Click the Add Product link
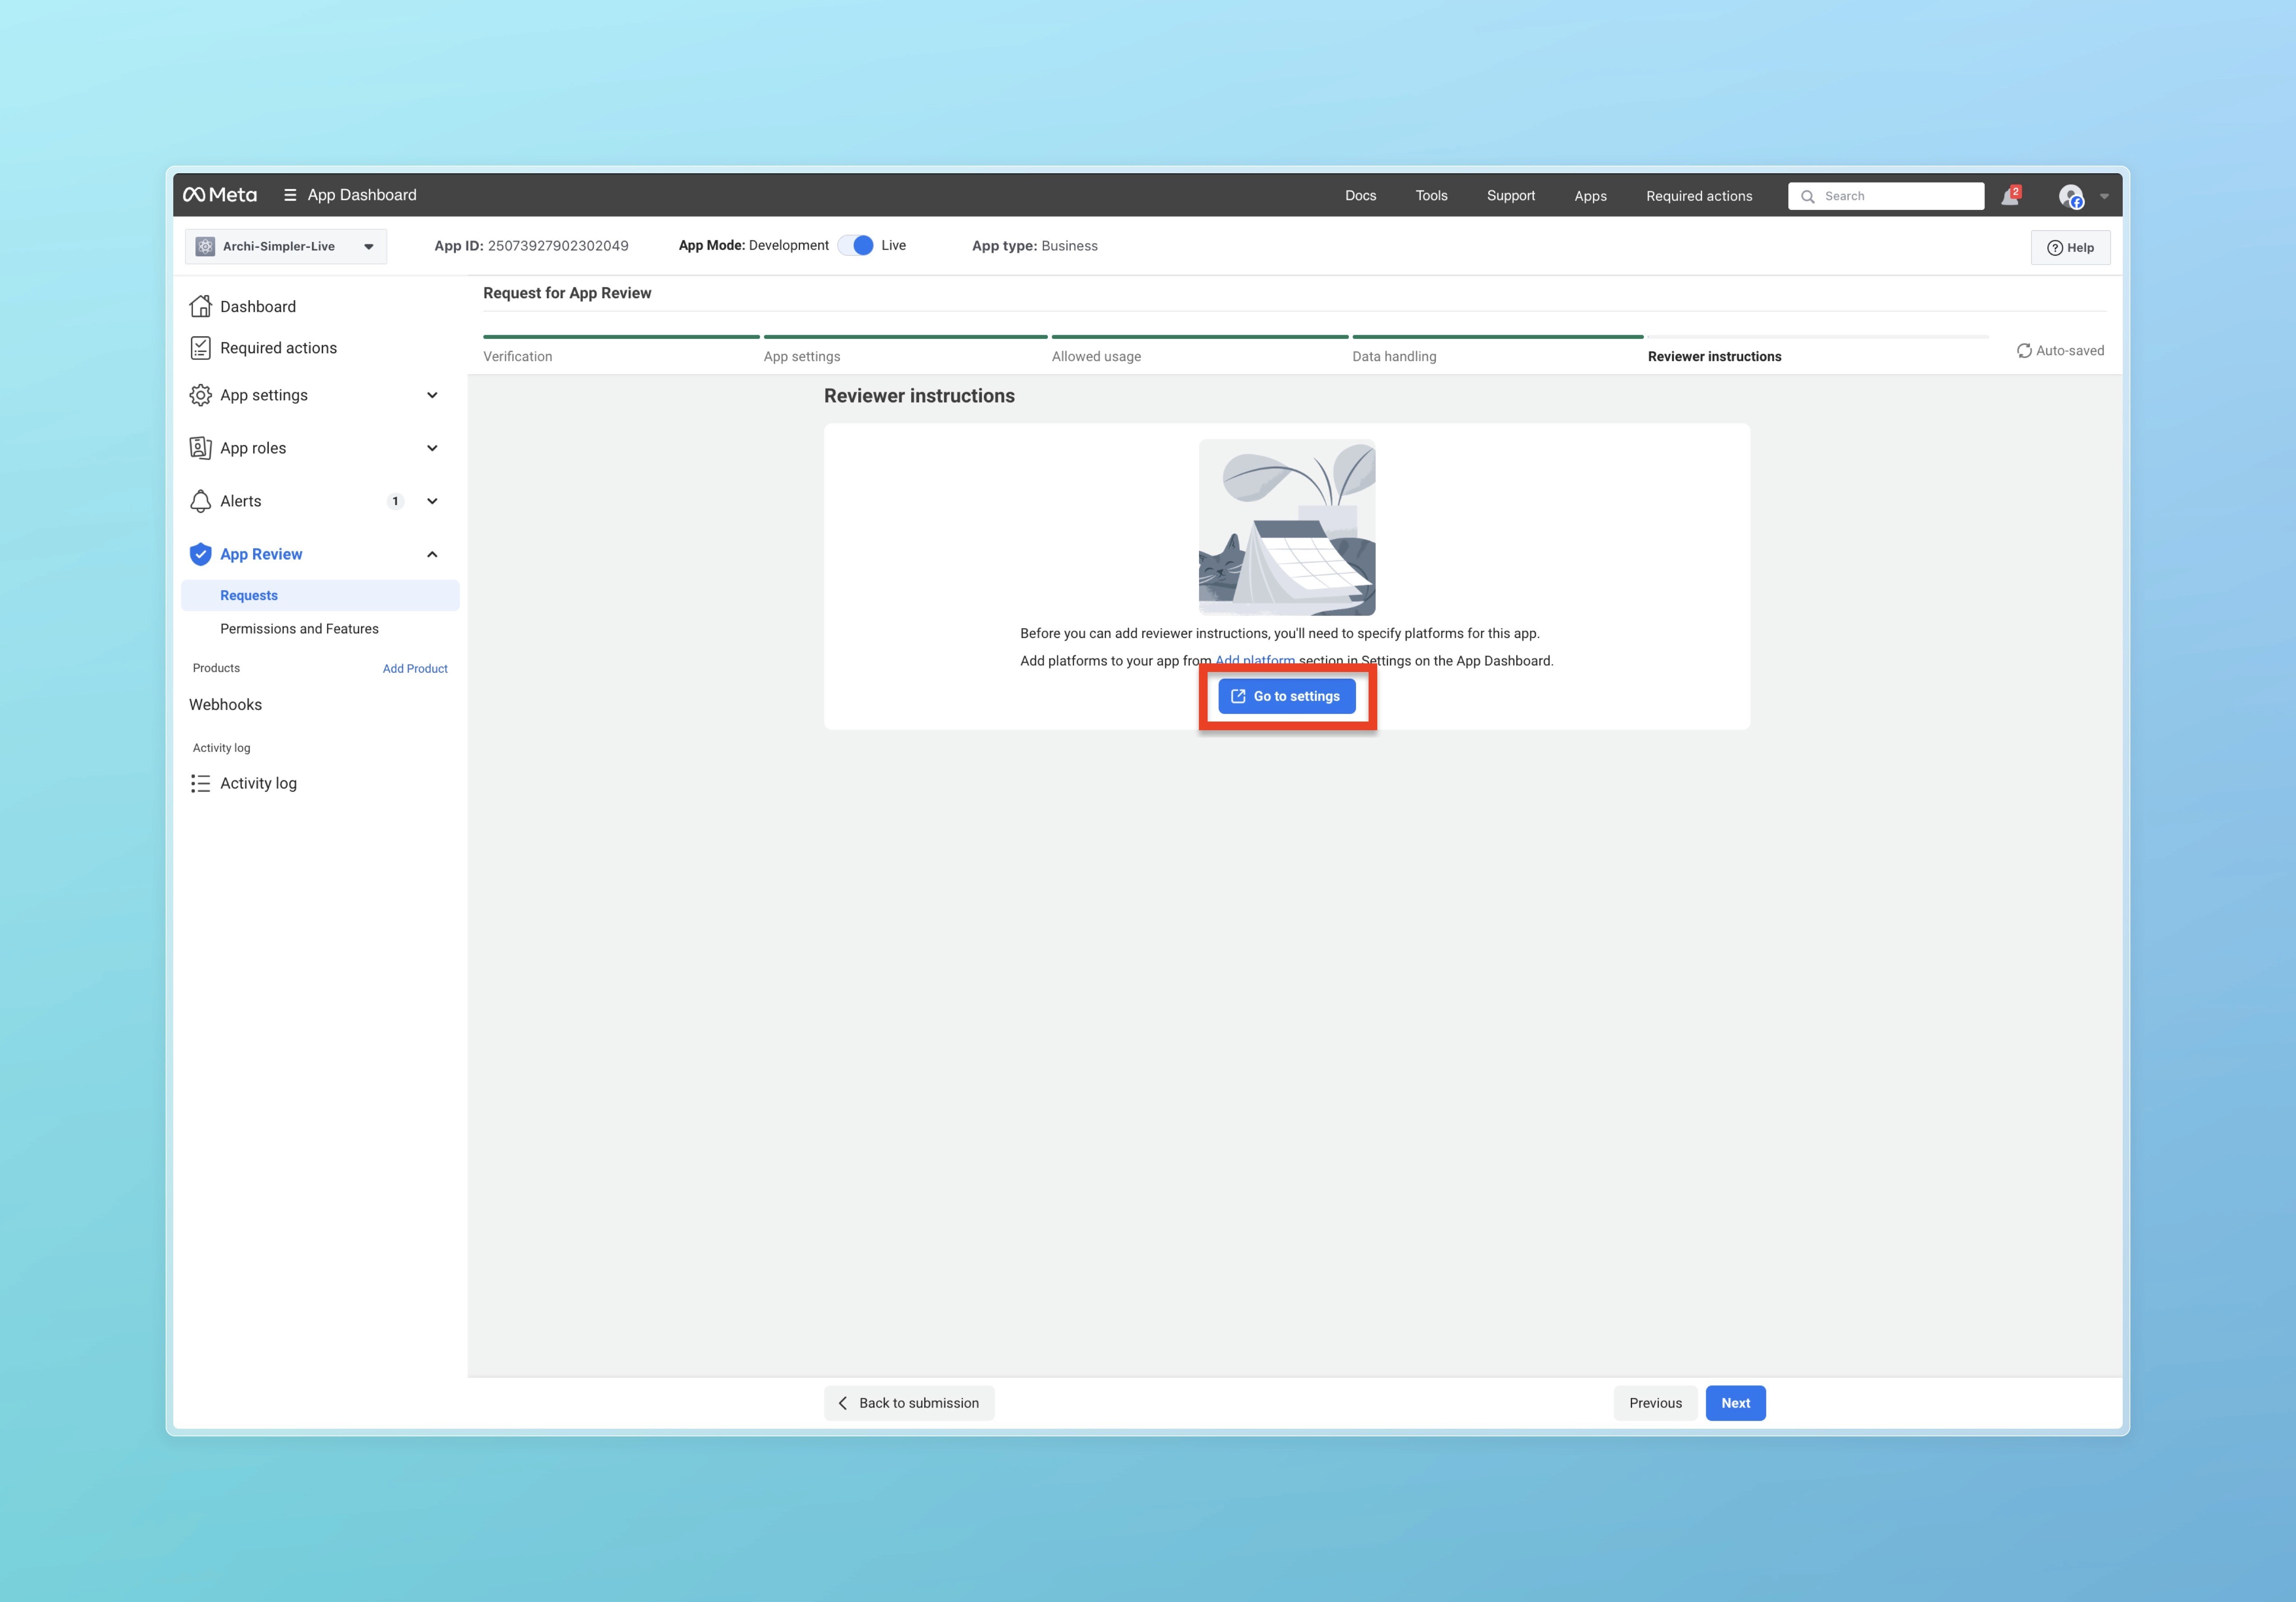 pos(415,669)
